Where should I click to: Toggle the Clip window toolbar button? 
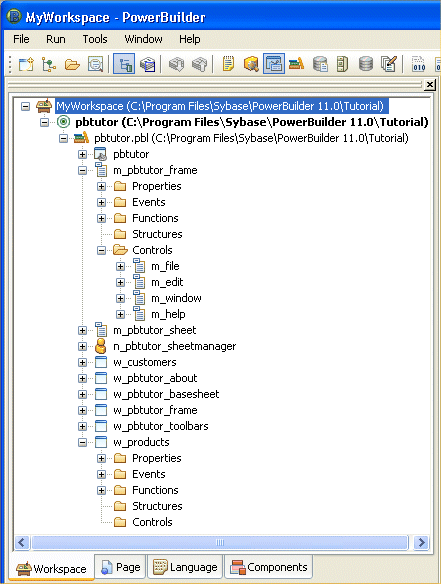coord(274,64)
